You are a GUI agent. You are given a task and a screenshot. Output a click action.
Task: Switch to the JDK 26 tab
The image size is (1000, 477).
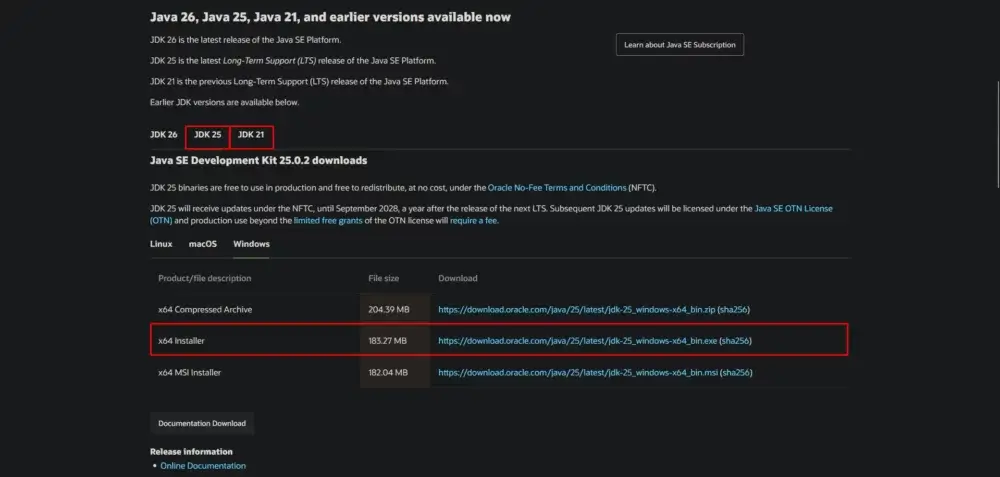click(163, 134)
